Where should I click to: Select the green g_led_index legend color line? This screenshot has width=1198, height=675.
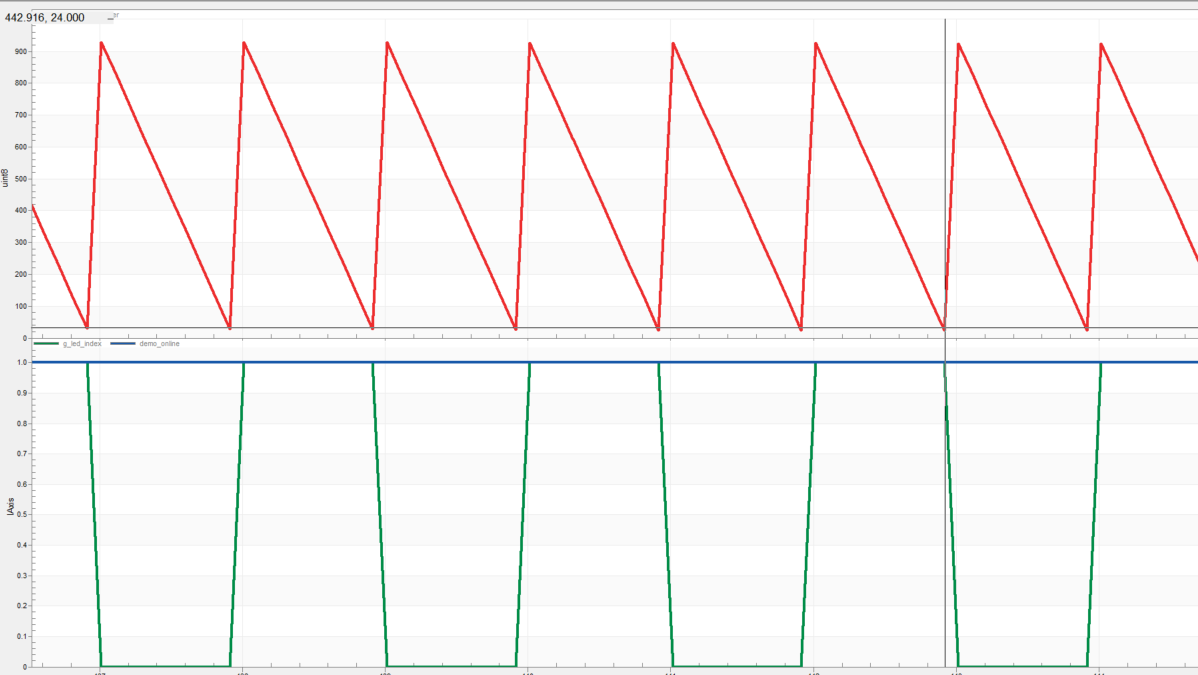pyautogui.click(x=47, y=343)
